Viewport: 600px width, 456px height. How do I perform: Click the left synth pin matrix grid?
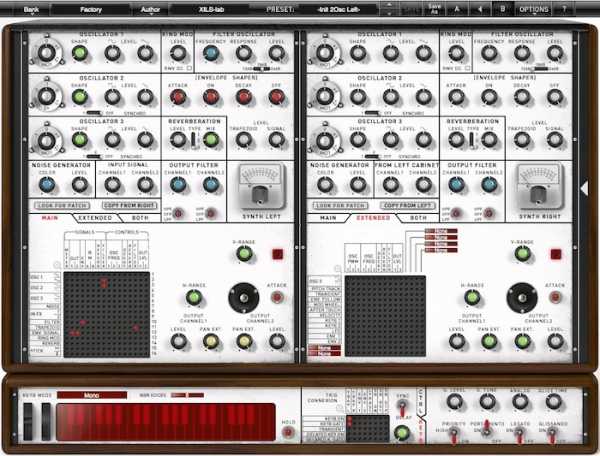tap(107, 315)
